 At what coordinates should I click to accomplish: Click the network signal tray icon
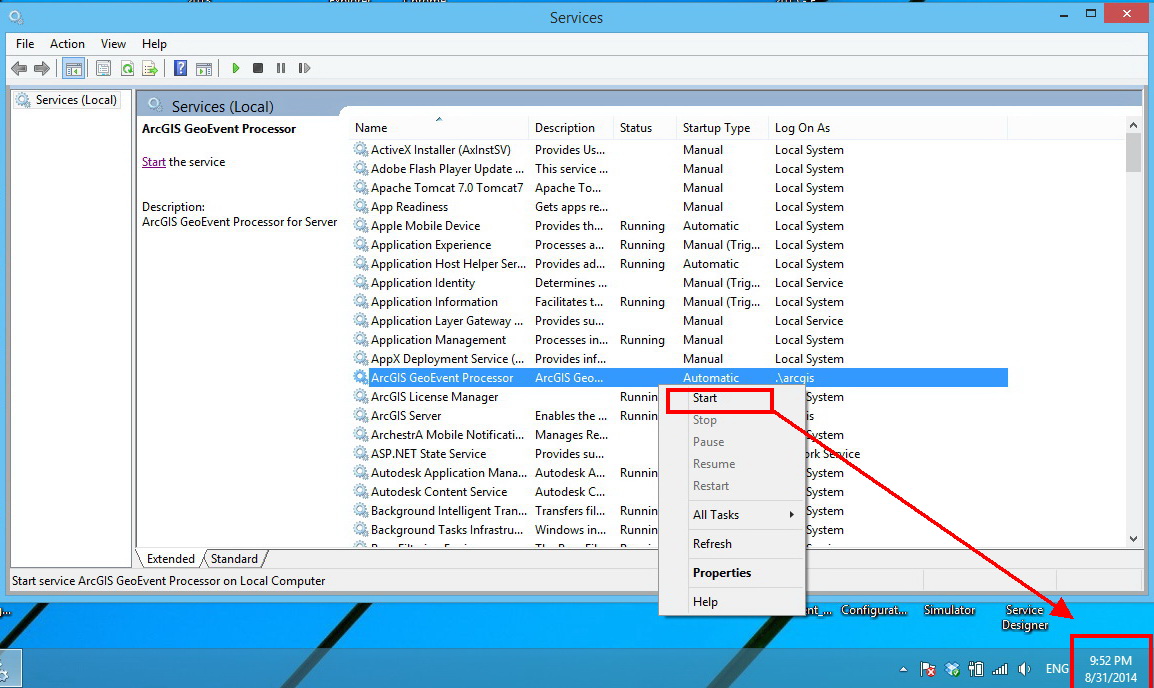coord(999,669)
